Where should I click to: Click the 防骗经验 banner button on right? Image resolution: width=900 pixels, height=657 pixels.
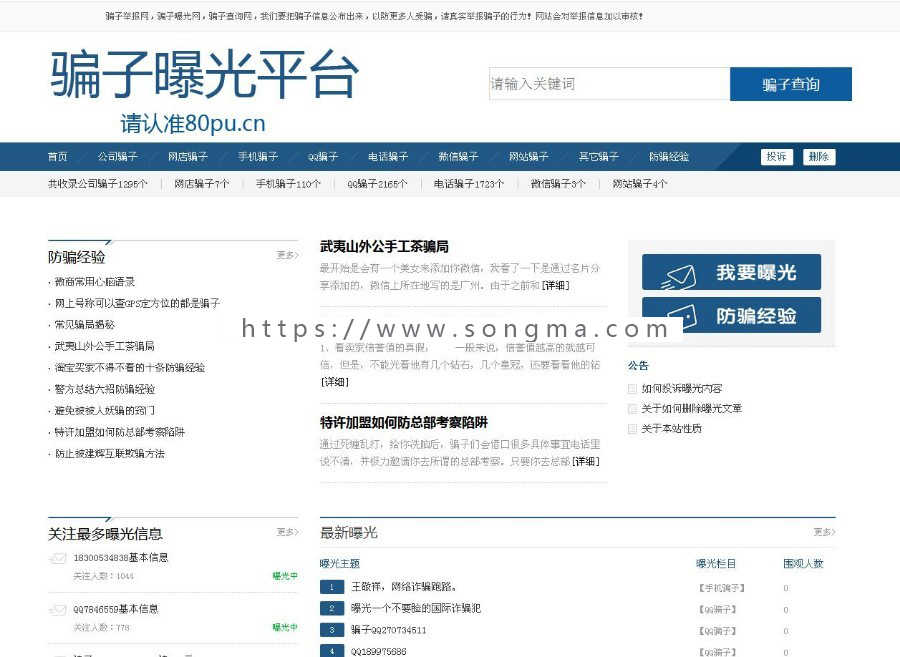(x=731, y=315)
